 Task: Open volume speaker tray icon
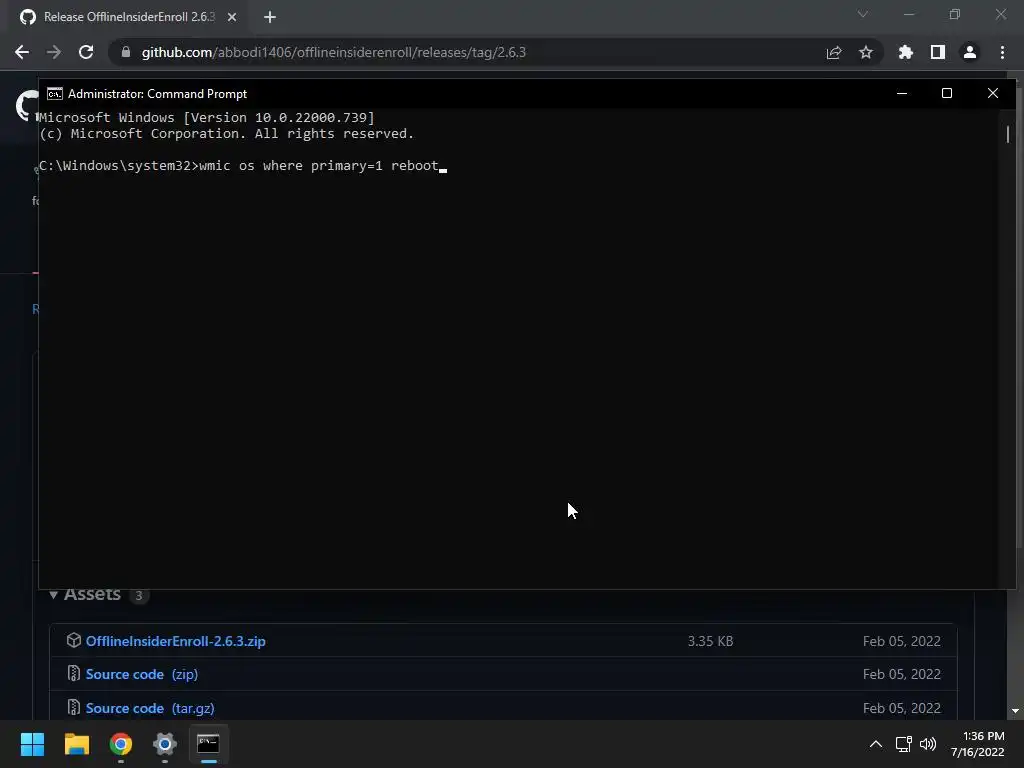[928, 744]
